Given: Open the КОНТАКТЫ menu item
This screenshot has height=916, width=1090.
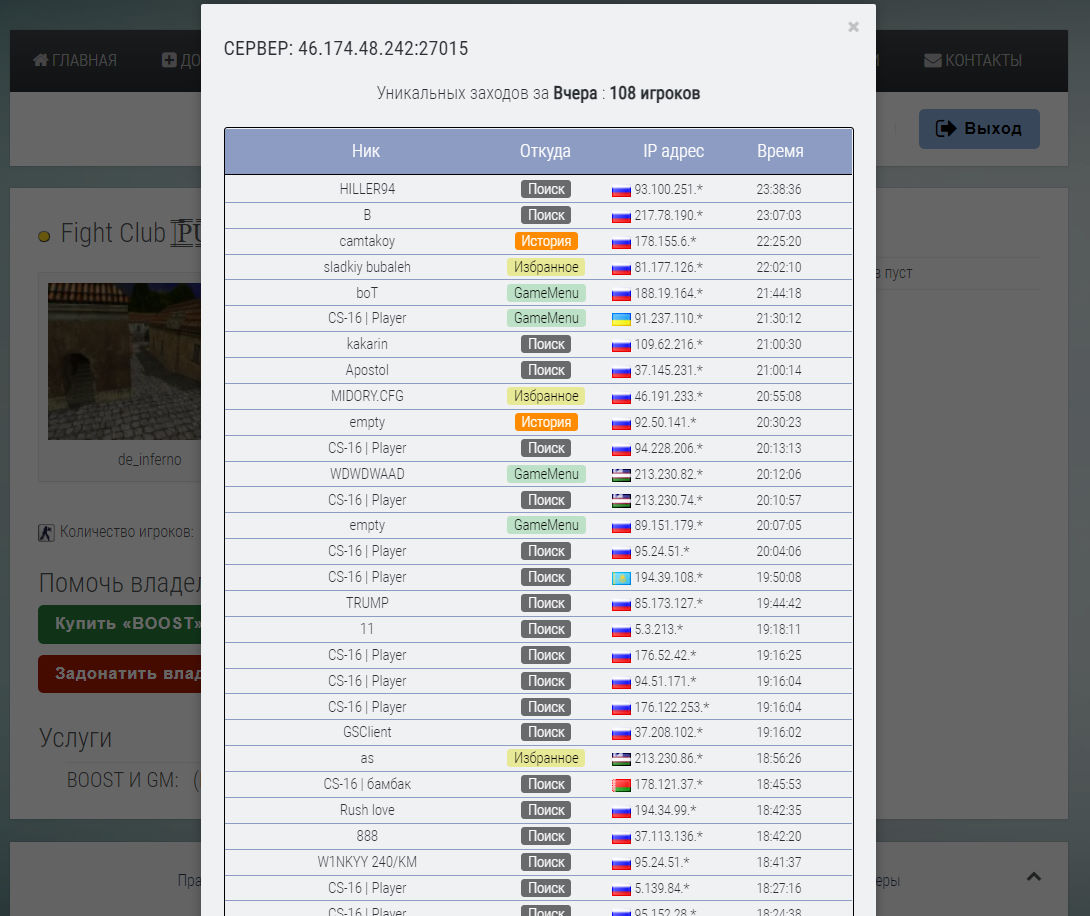Looking at the screenshot, I should pyautogui.click(x=973, y=60).
